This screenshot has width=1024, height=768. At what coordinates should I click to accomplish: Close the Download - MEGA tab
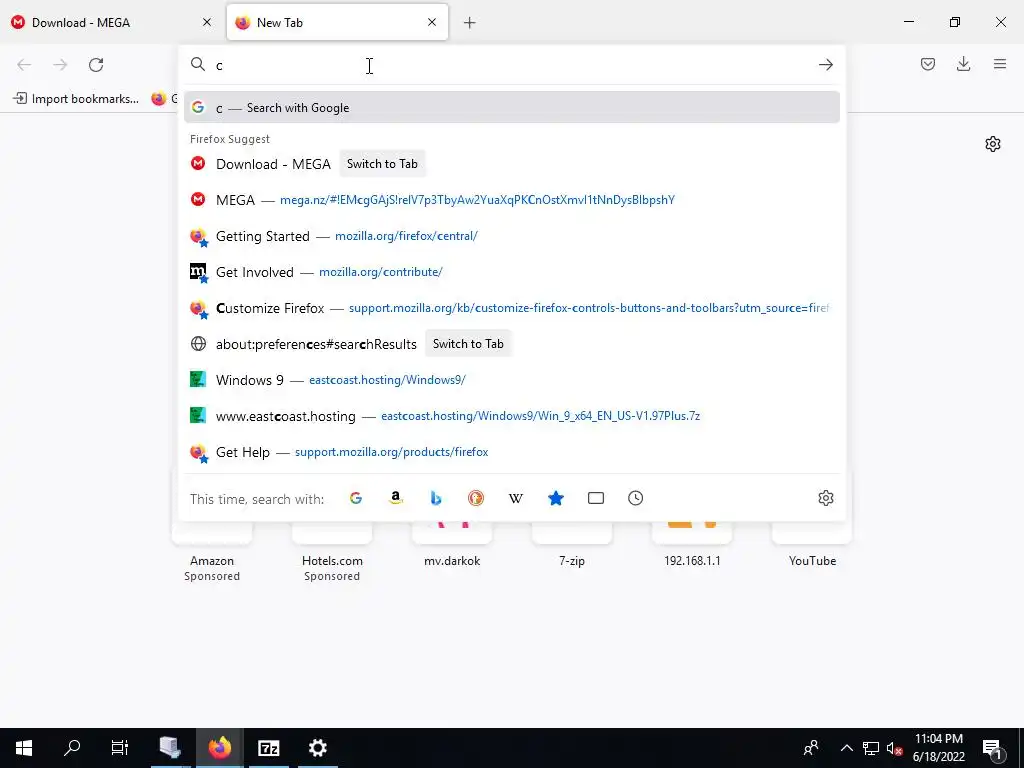(x=207, y=22)
